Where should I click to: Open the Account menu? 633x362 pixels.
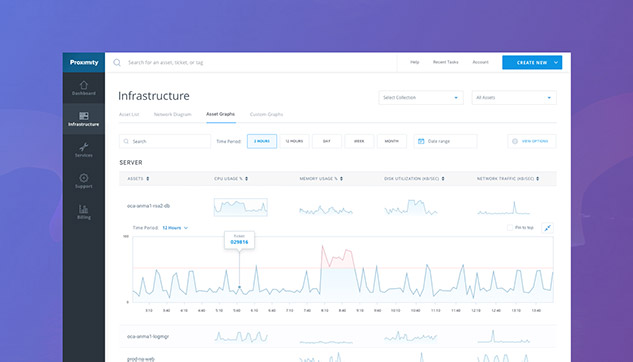click(x=480, y=62)
